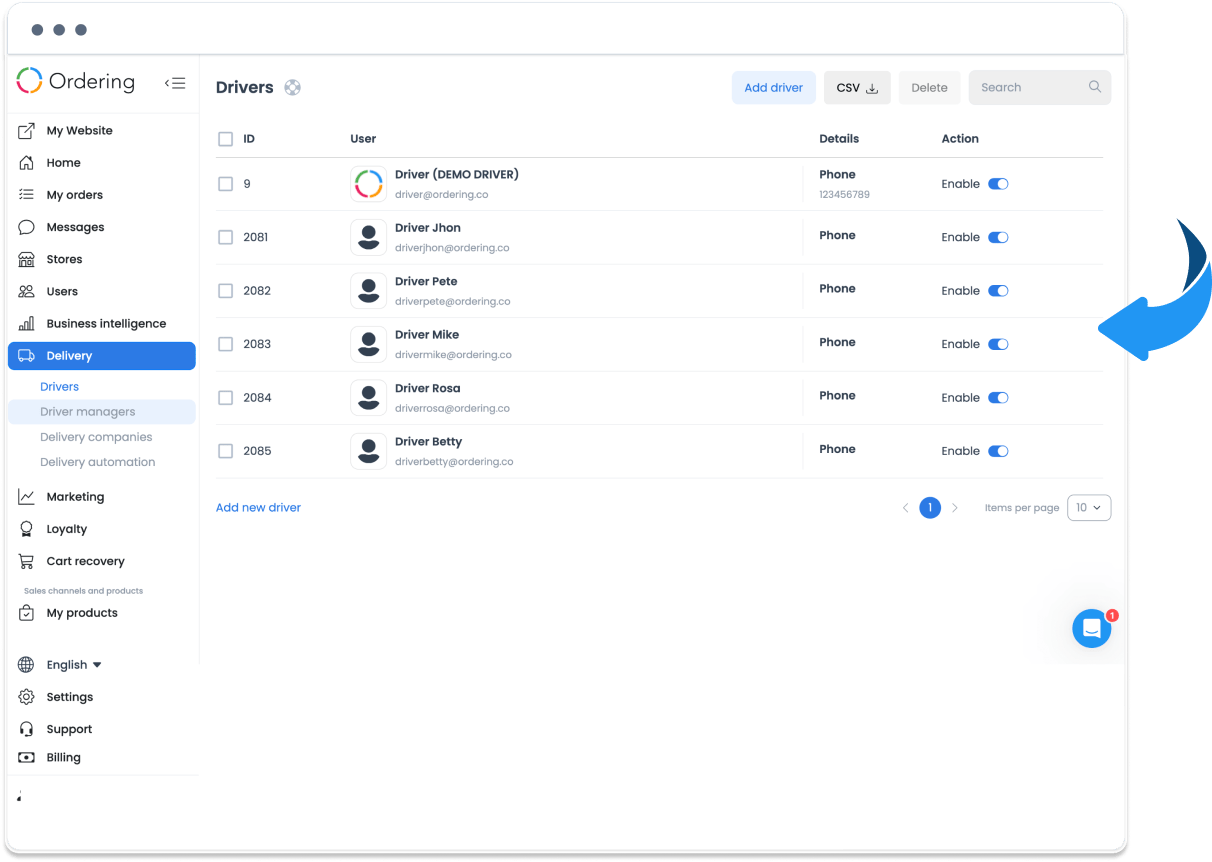
Task: Open the Driver Pete name entry
Action: [x=426, y=281]
